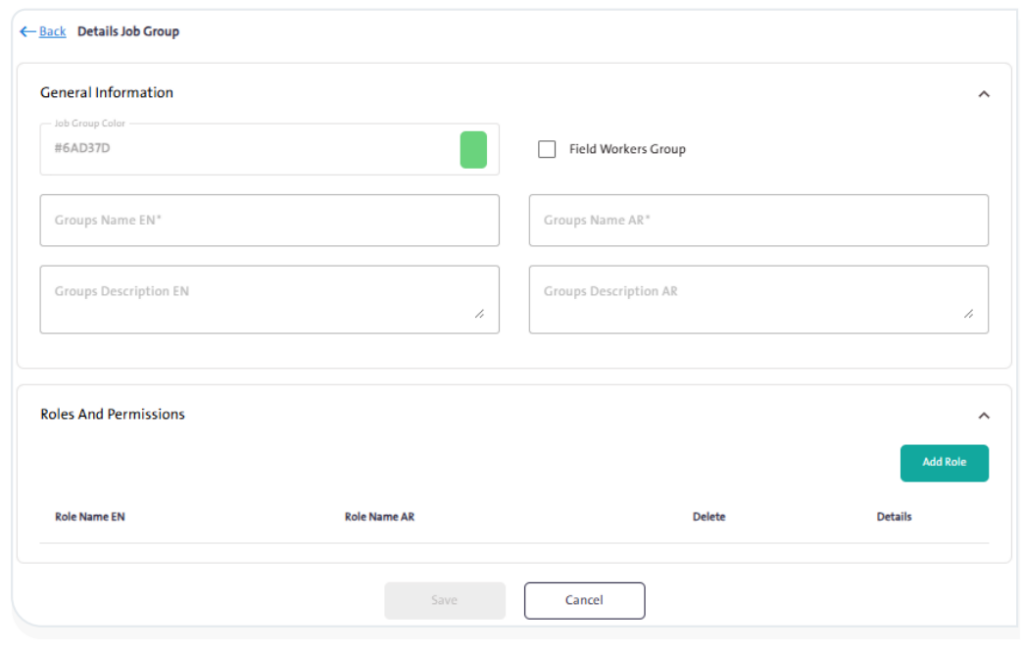Click into the Groups Description EN textarea
1024x650 pixels.
click(x=260, y=299)
